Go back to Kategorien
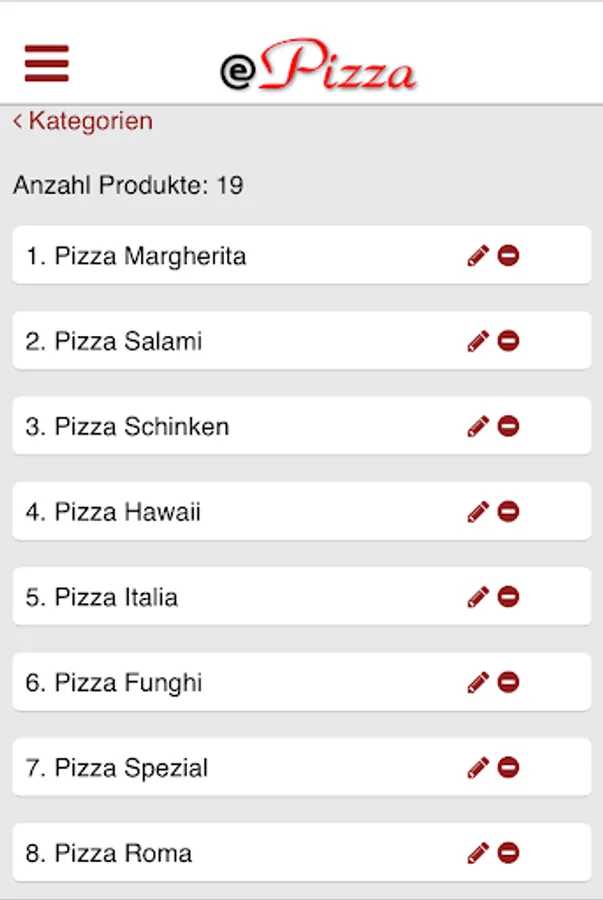This screenshot has height=900, width=603. [x=83, y=122]
